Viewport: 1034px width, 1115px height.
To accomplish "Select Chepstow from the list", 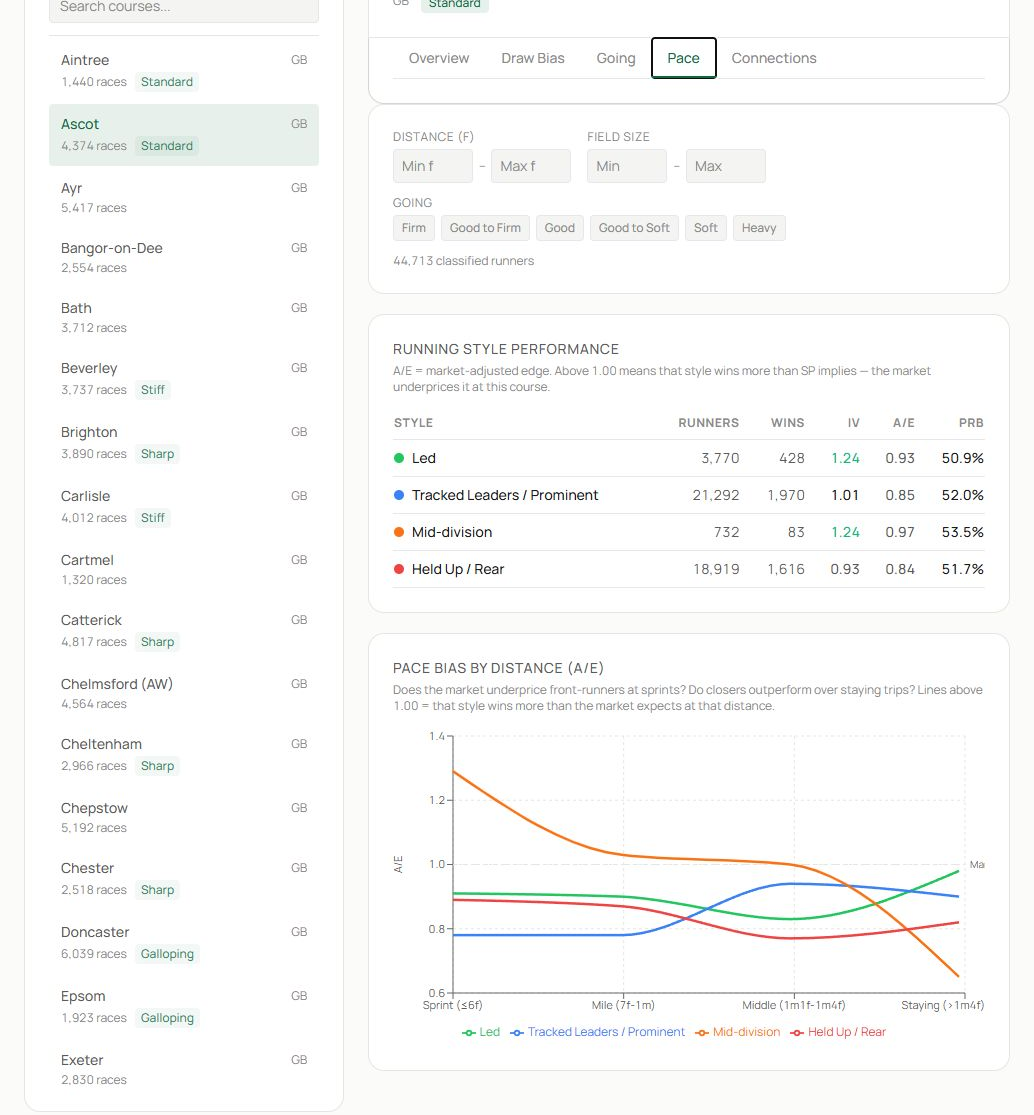I will tap(183, 818).
